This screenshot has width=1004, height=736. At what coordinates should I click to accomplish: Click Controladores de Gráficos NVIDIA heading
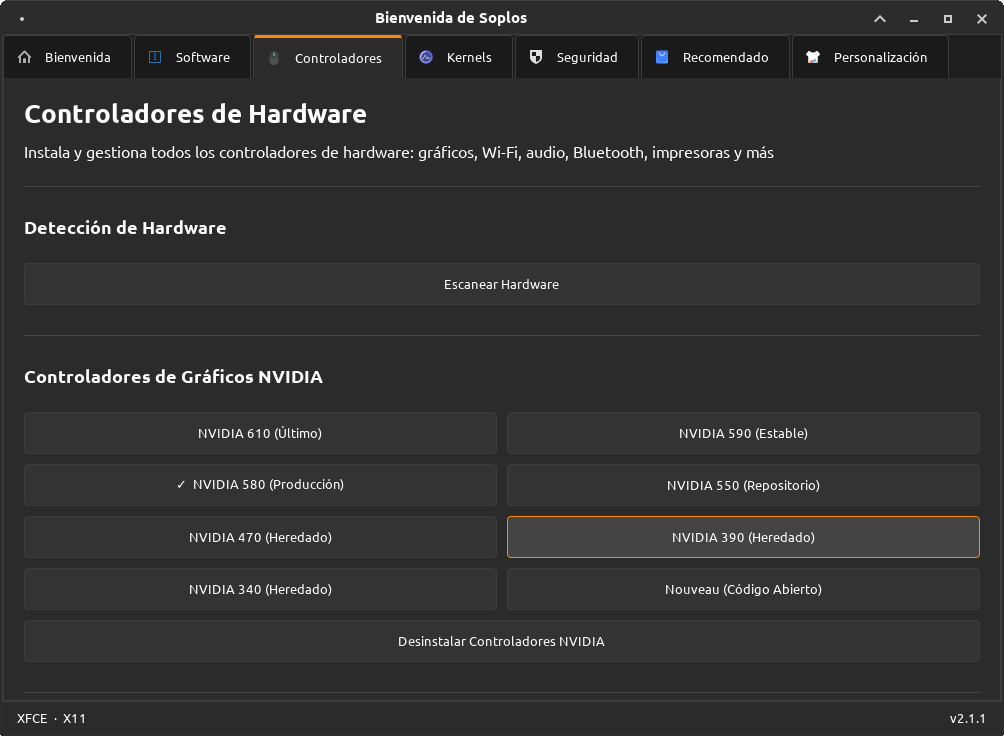[174, 377]
